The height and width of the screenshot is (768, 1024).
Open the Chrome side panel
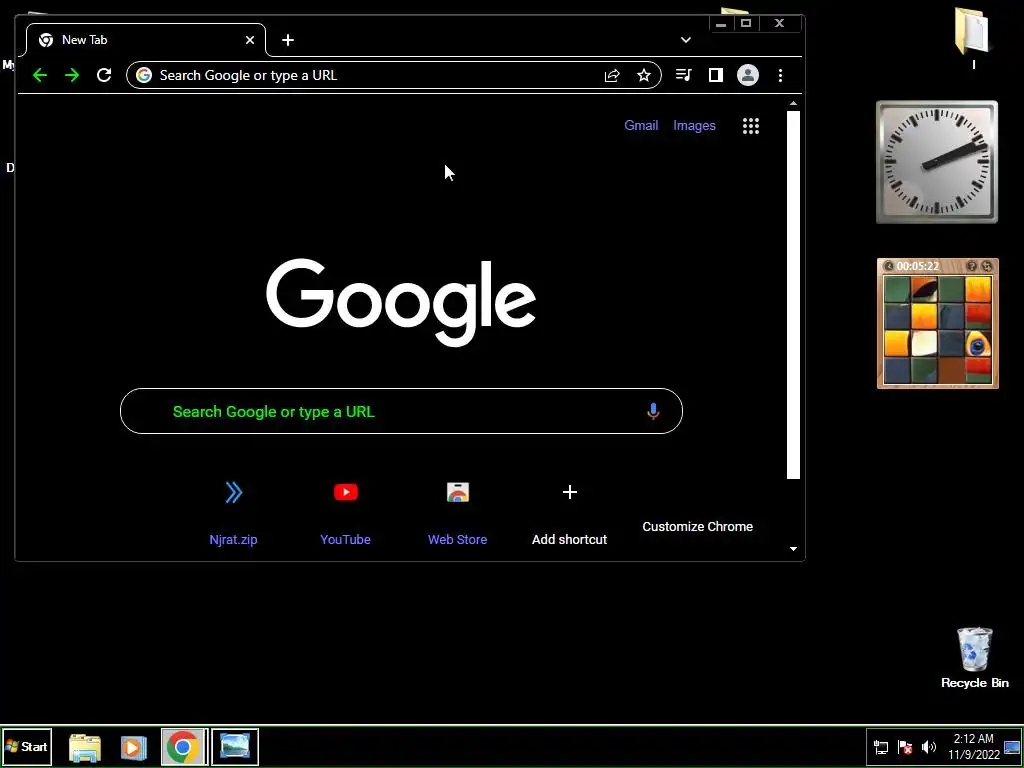pyautogui.click(x=716, y=75)
